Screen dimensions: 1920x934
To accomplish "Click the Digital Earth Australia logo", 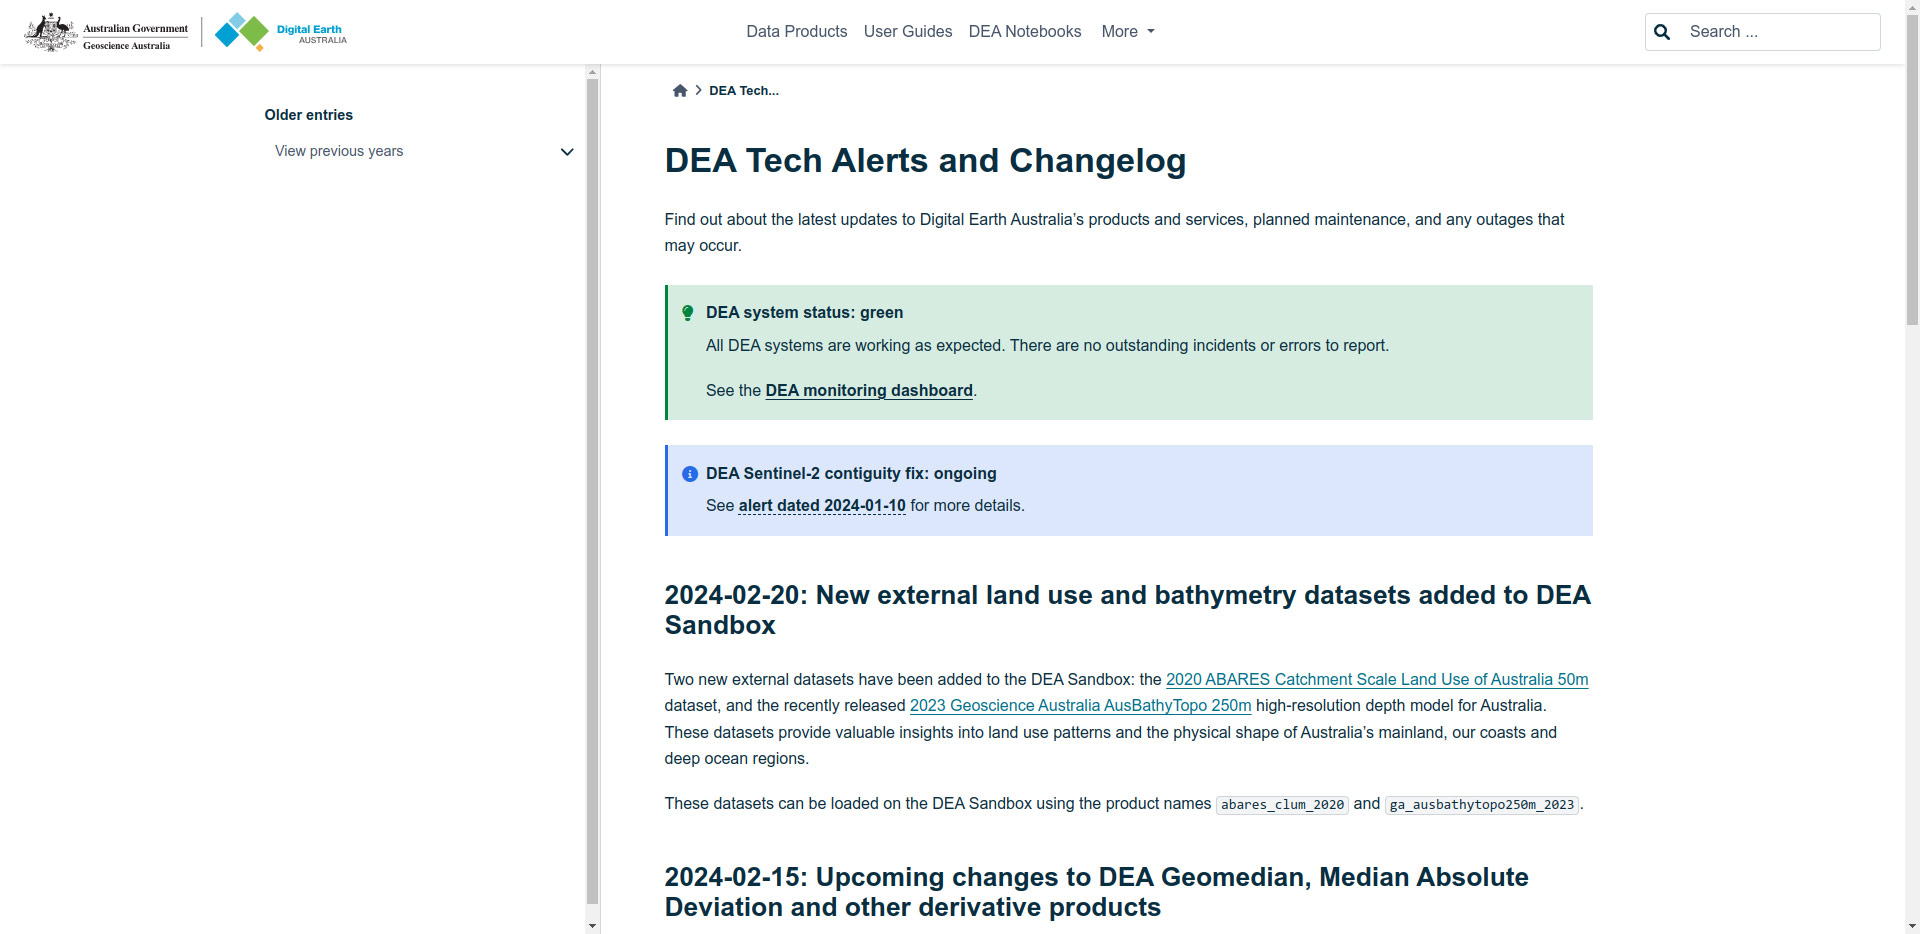I will point(281,32).
